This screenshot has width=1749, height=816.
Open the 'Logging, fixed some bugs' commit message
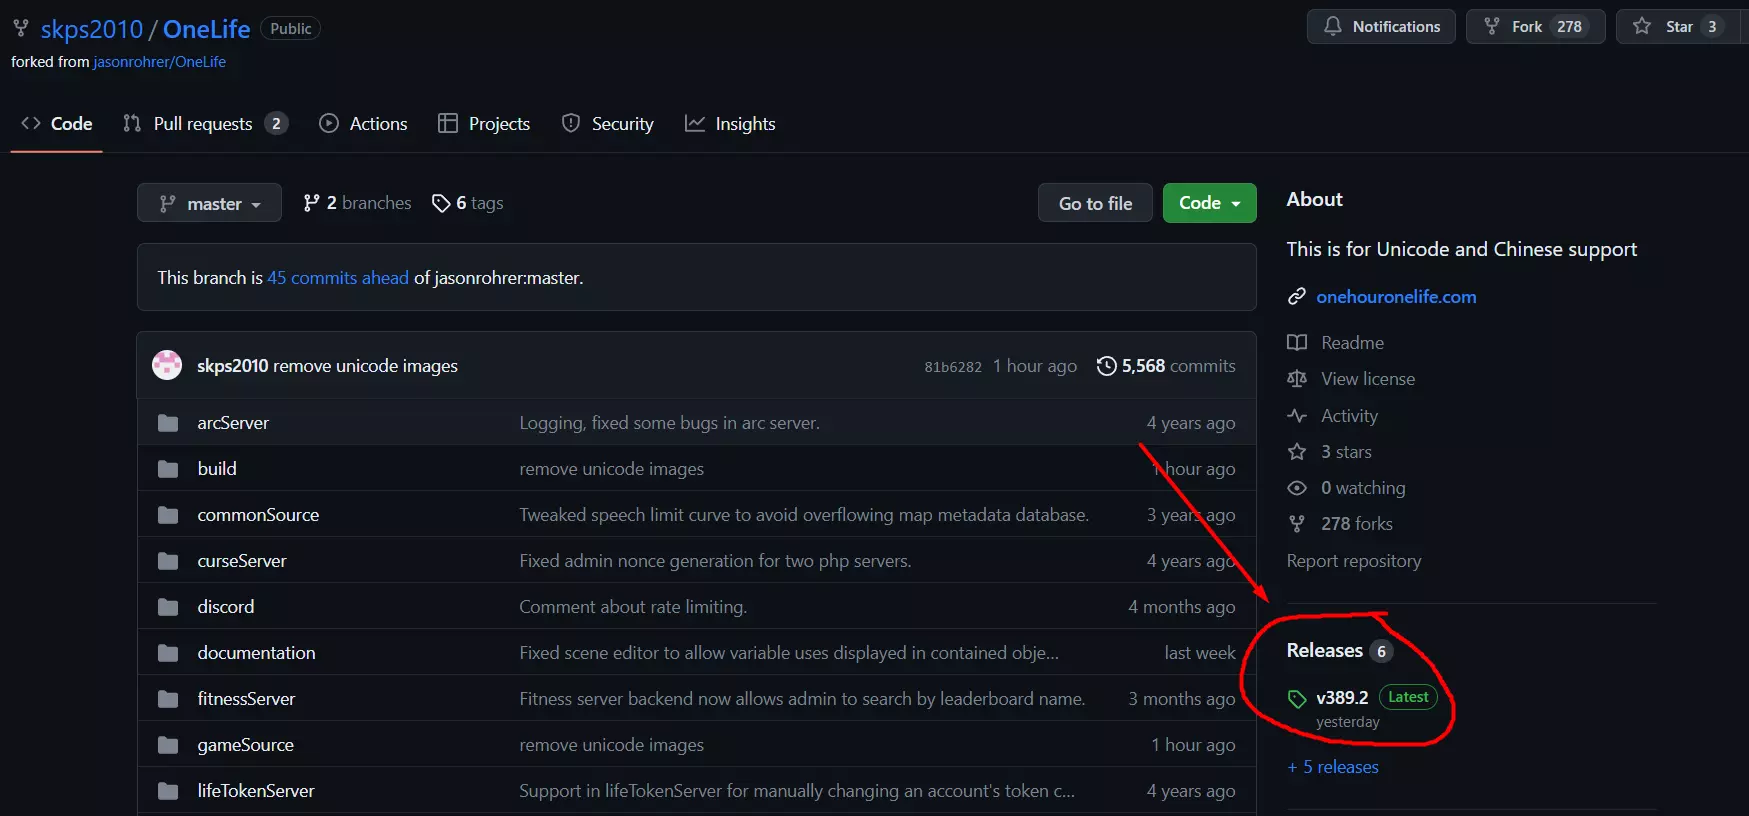(x=669, y=423)
